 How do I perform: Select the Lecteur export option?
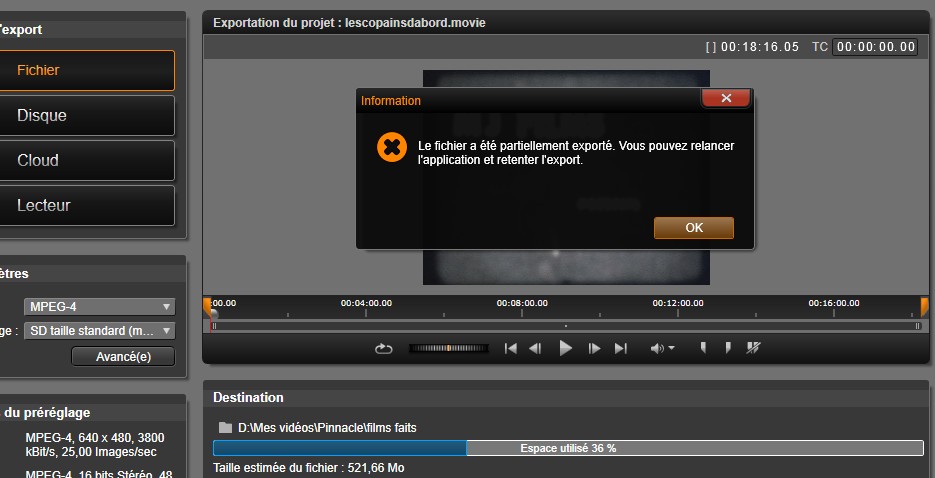(86, 206)
